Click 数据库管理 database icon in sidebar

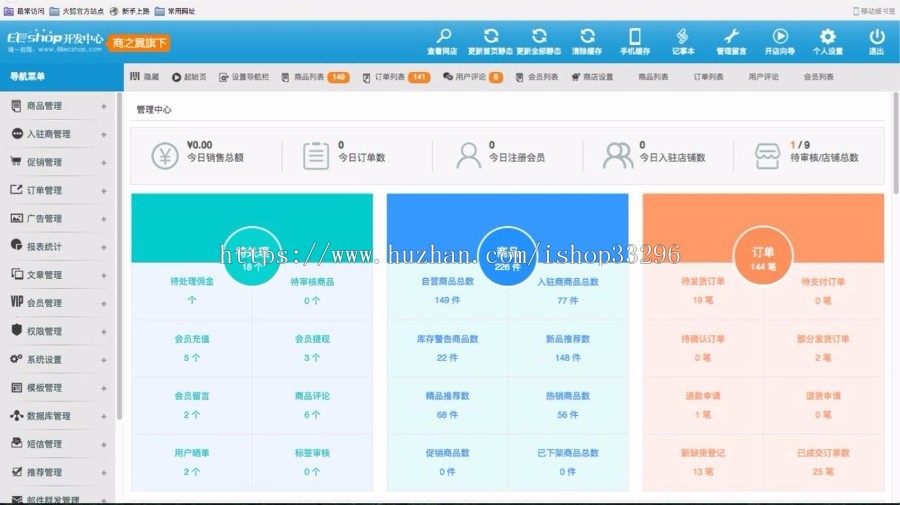click(x=17, y=415)
